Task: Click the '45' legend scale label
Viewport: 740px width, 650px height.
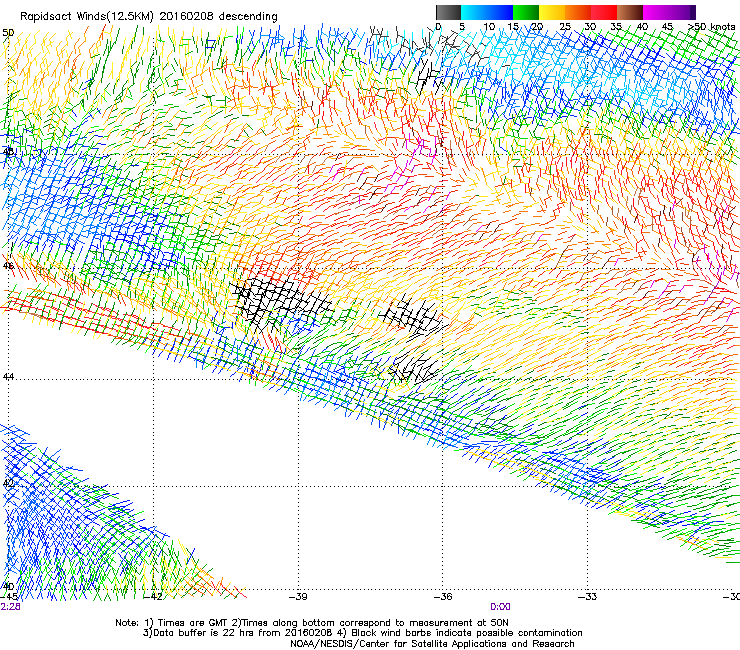Action: [x=667, y=26]
